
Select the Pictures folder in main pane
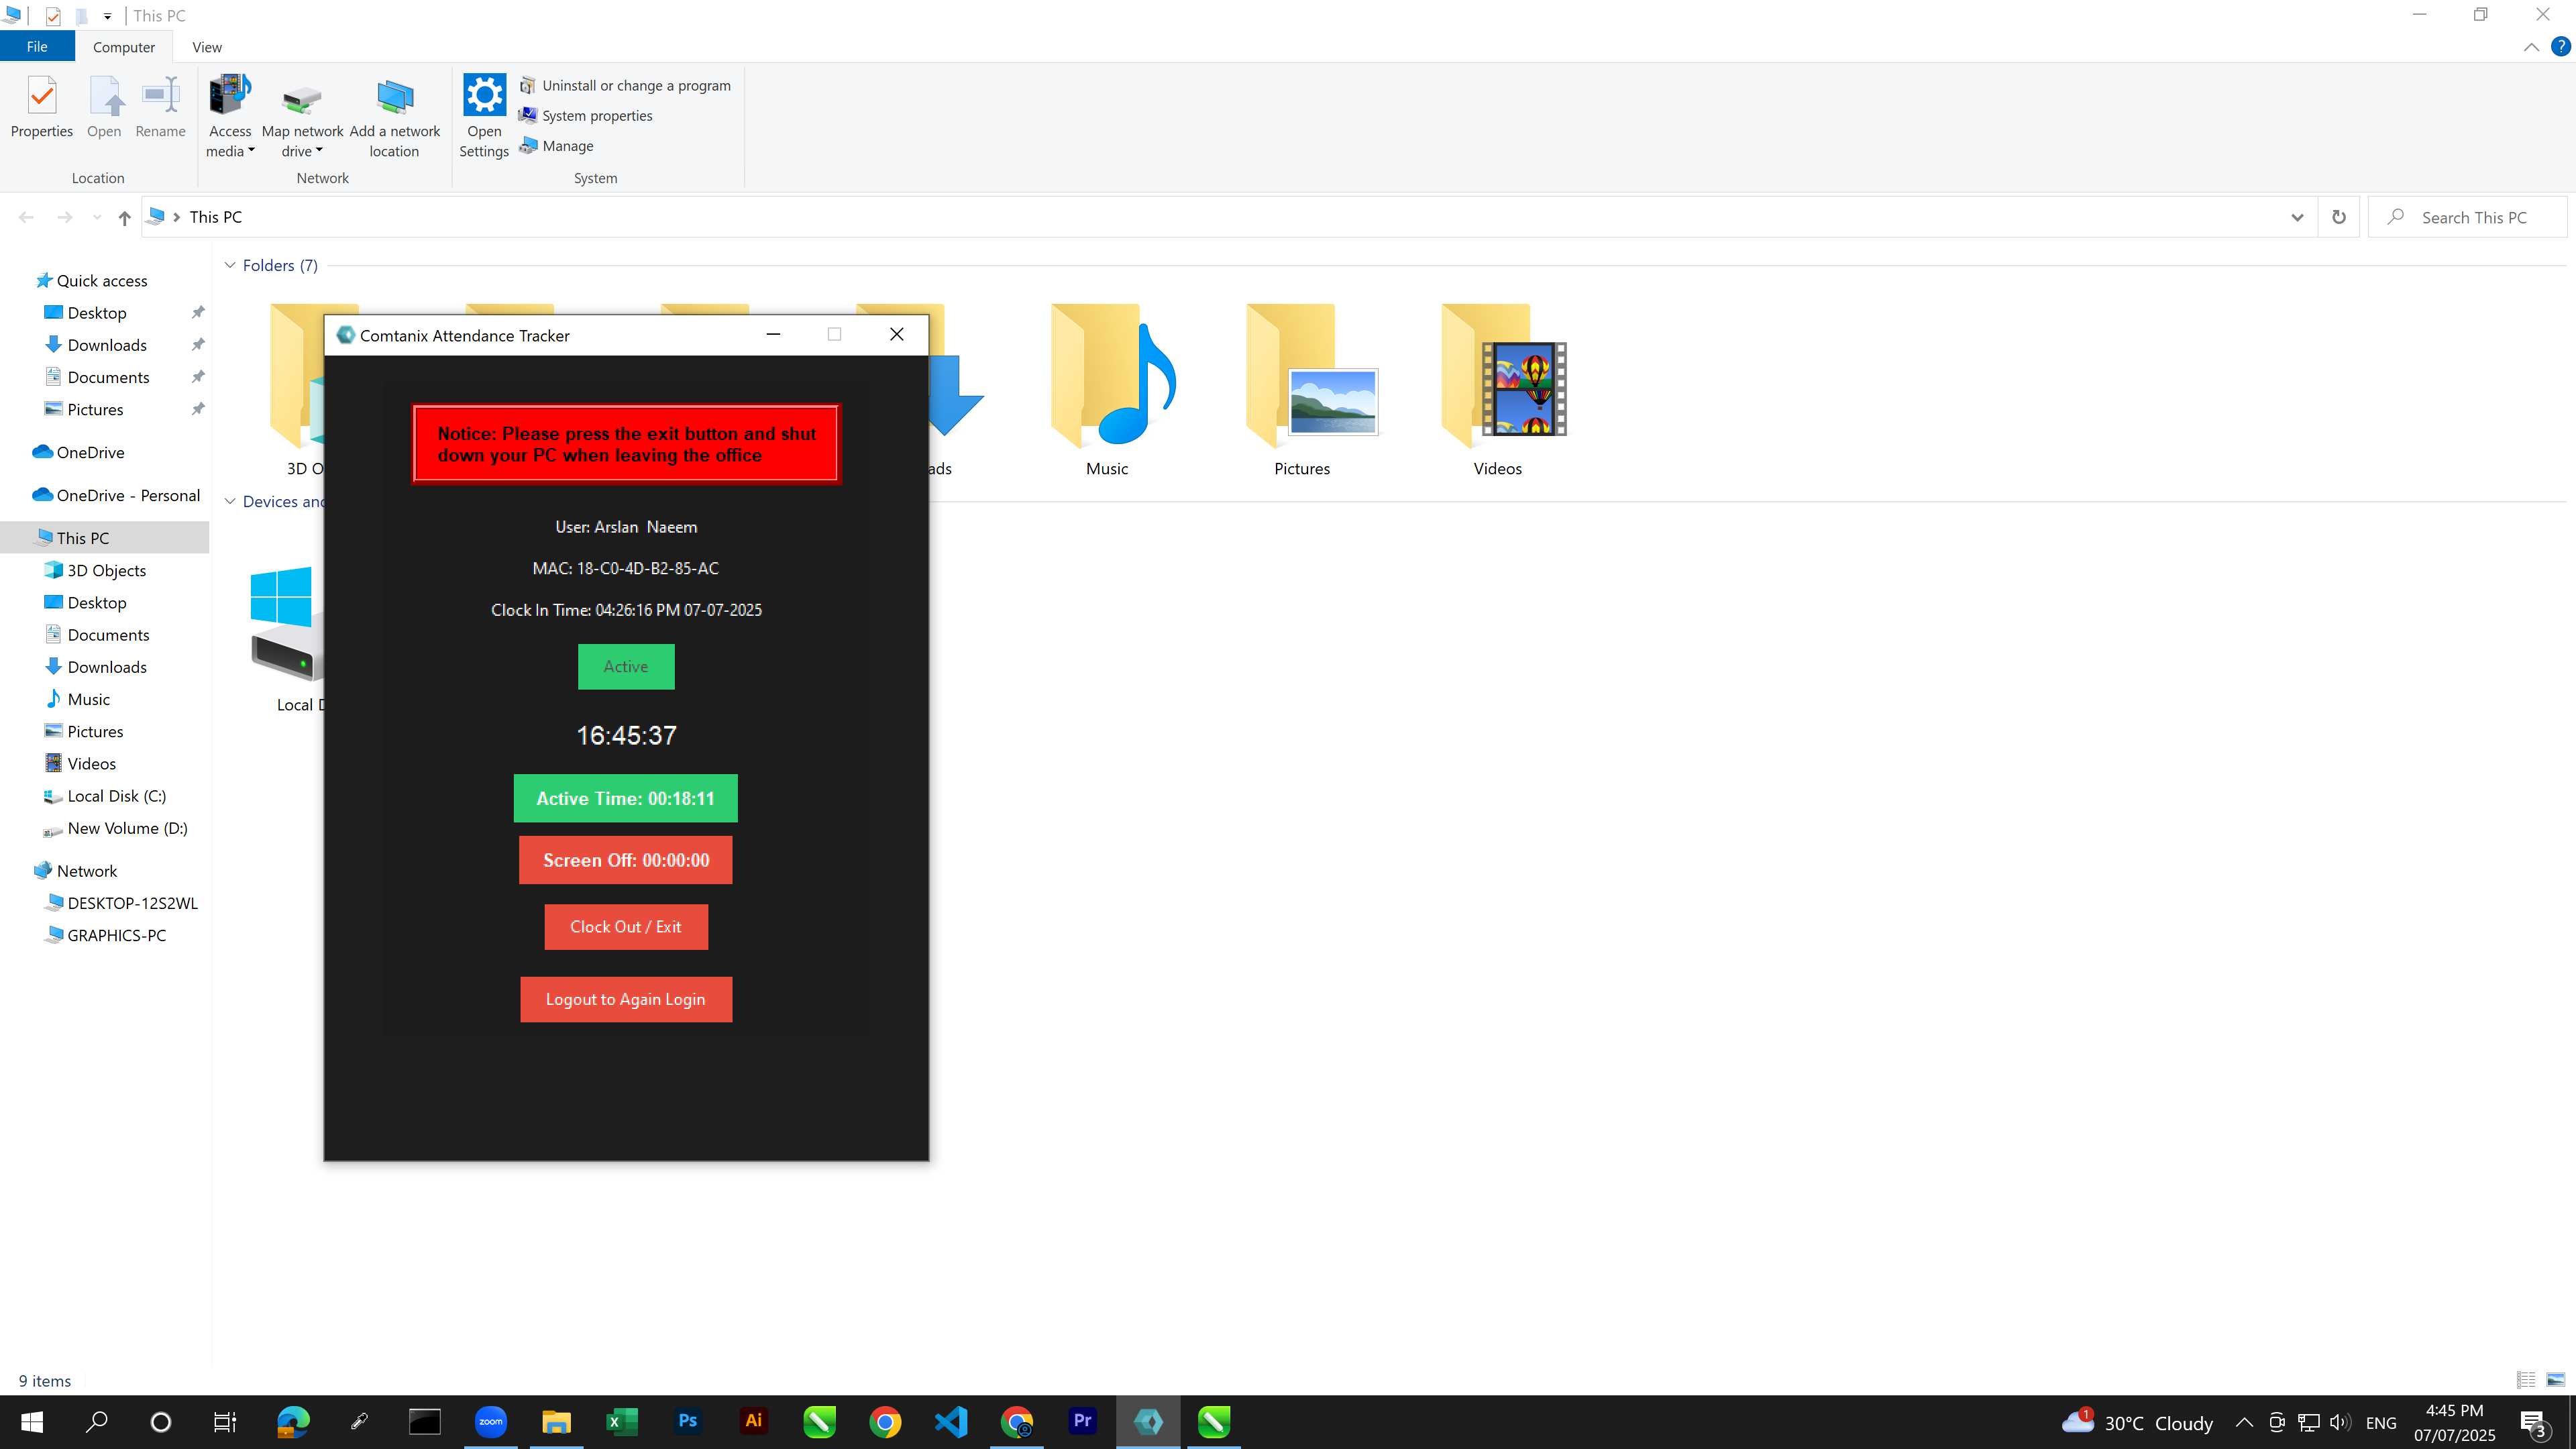point(1302,391)
